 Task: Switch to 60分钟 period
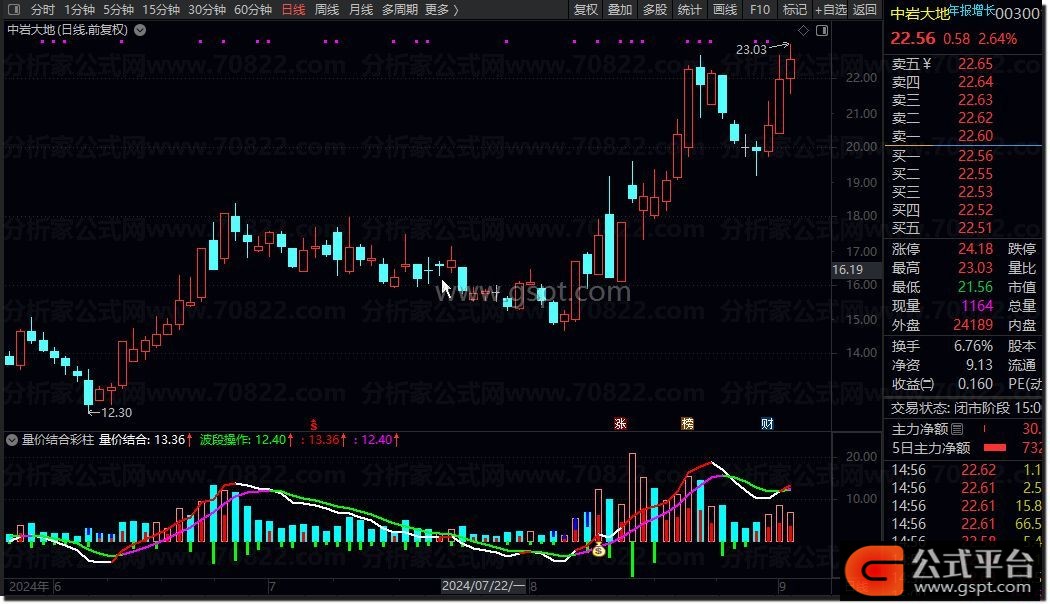(252, 10)
